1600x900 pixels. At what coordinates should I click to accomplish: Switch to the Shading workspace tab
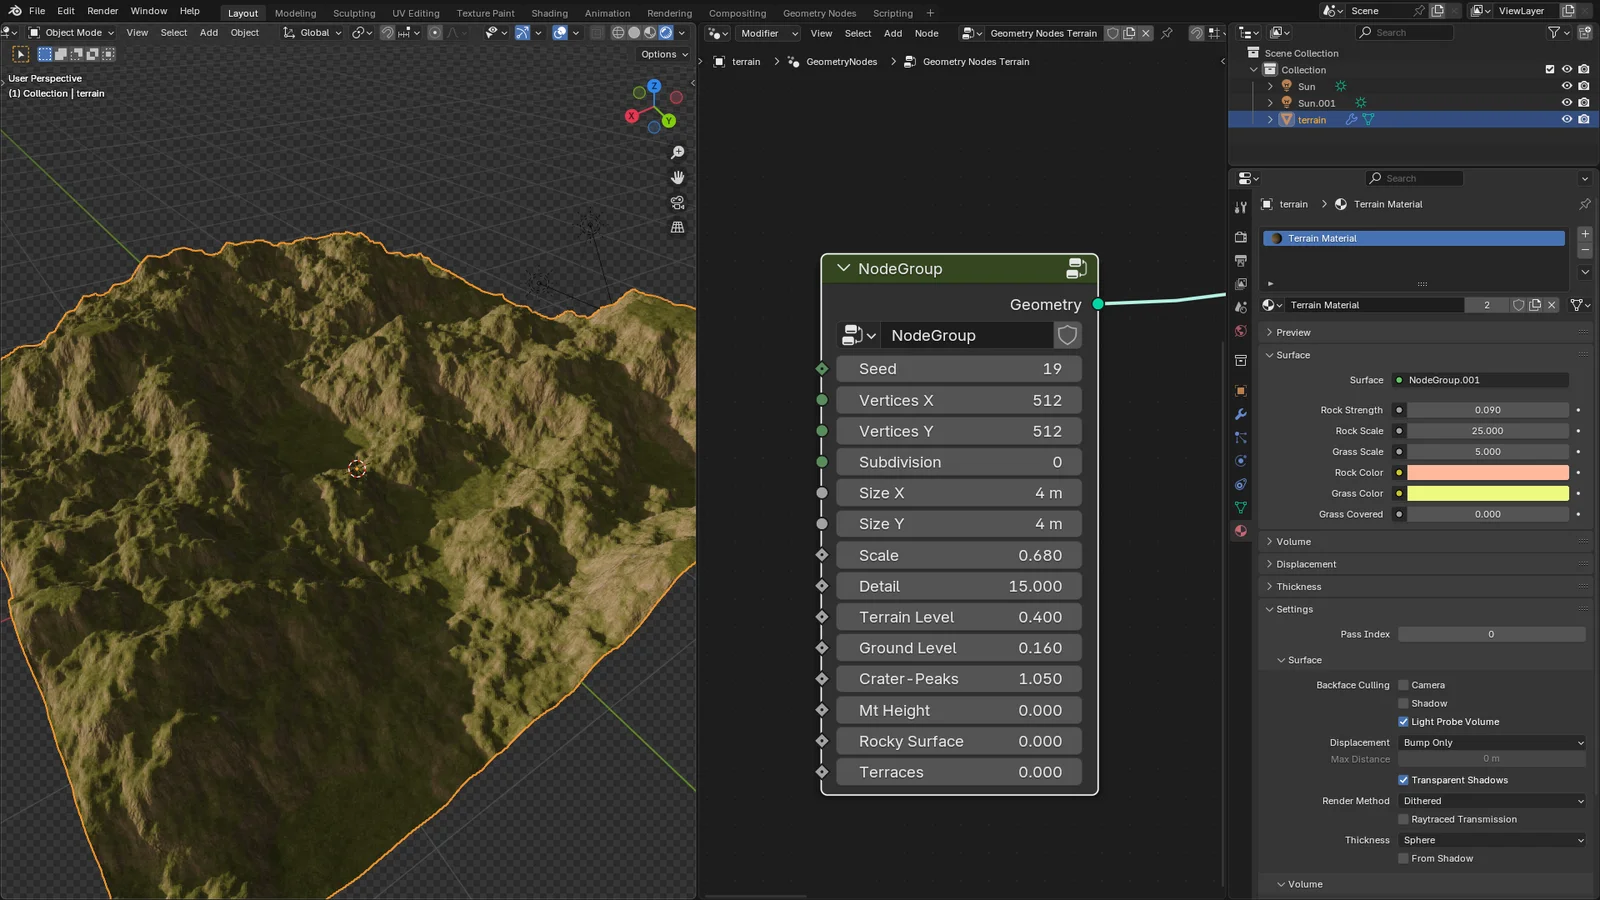pyautogui.click(x=549, y=13)
